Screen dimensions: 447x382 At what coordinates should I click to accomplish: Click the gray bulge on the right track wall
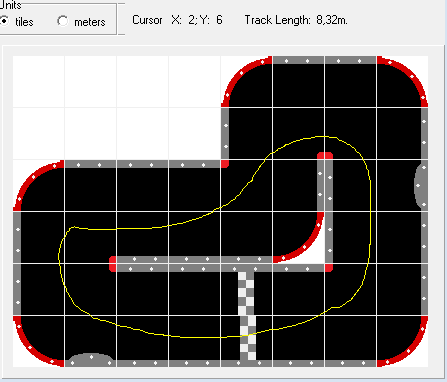coord(421,186)
